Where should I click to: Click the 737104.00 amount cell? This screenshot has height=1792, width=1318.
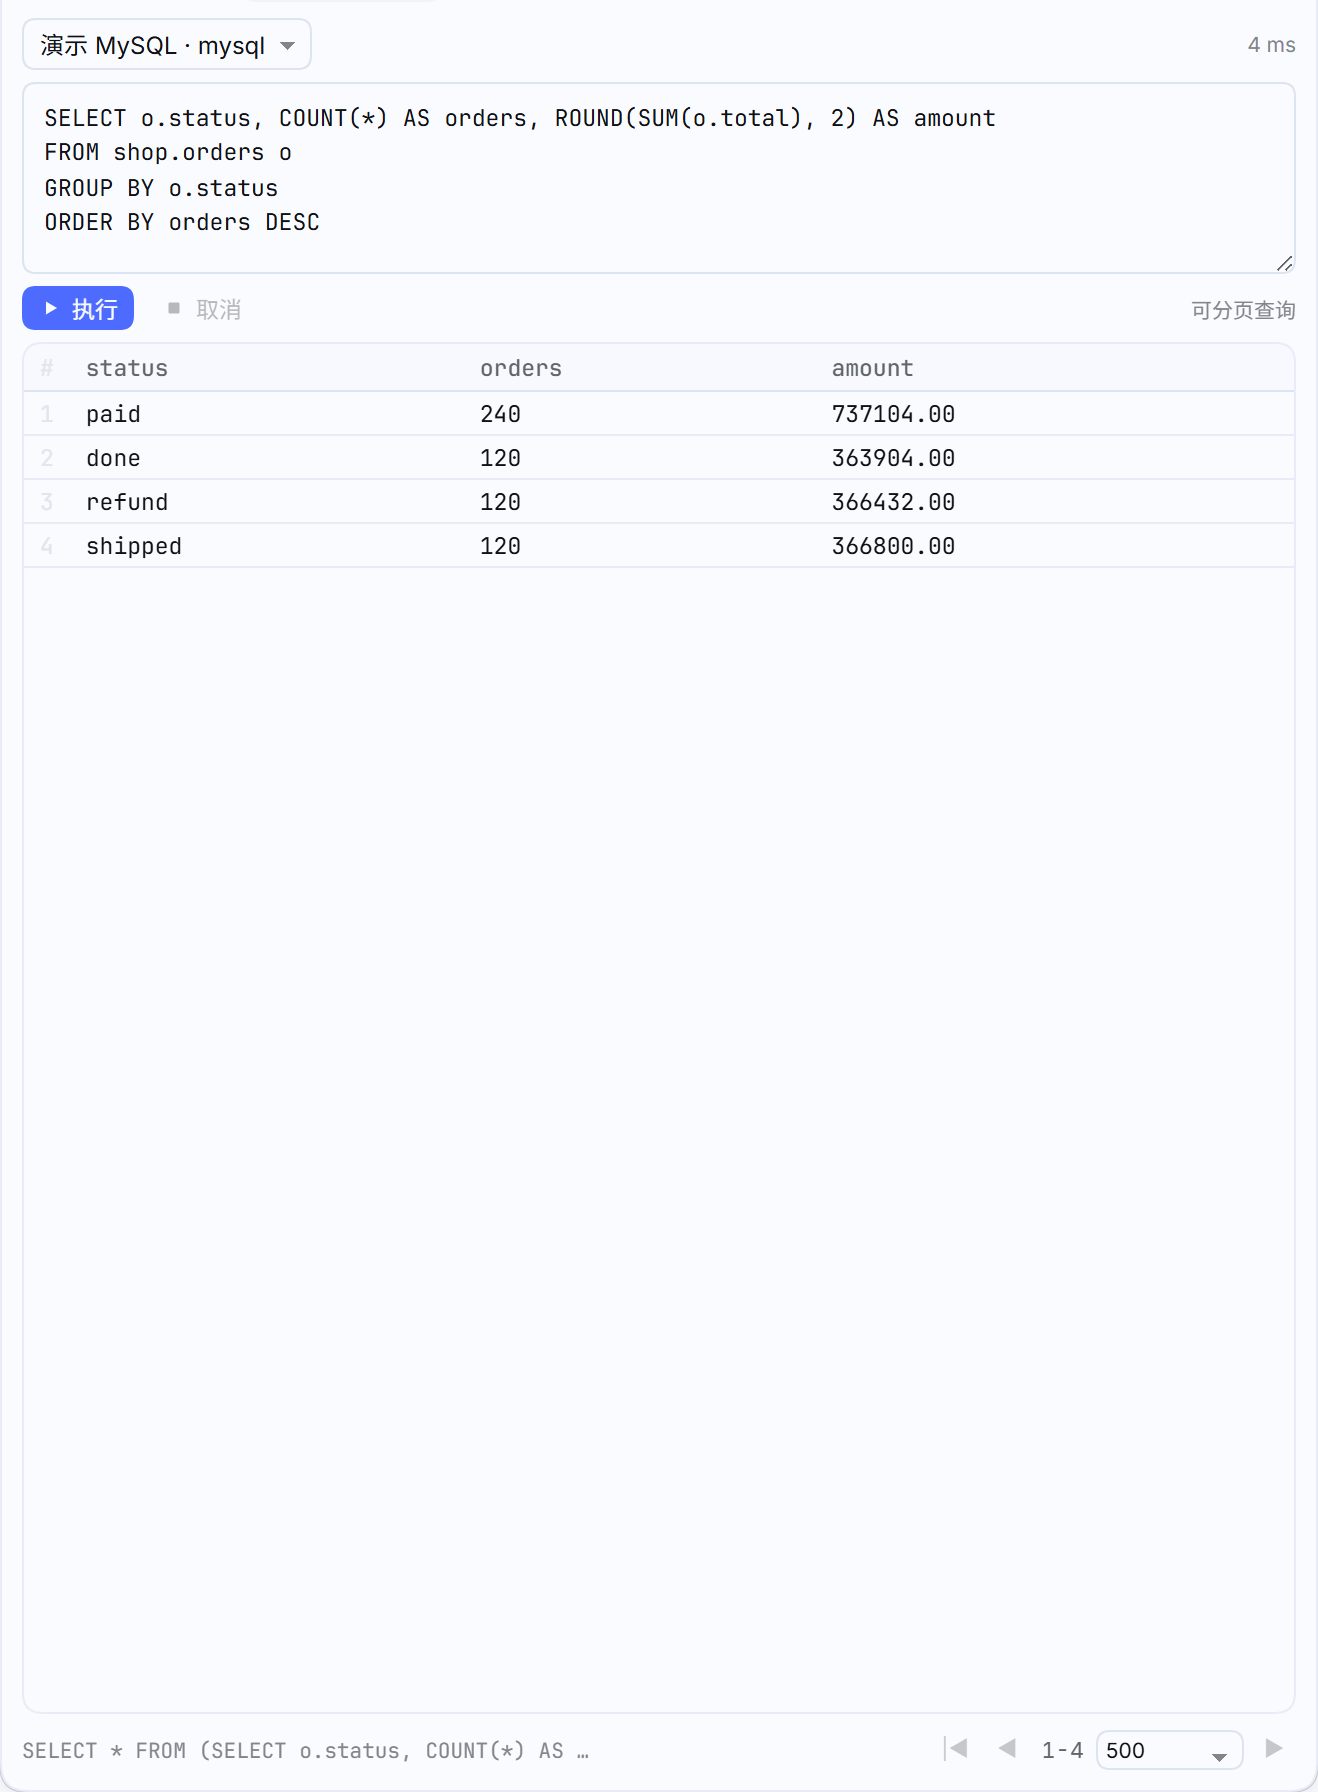click(893, 414)
